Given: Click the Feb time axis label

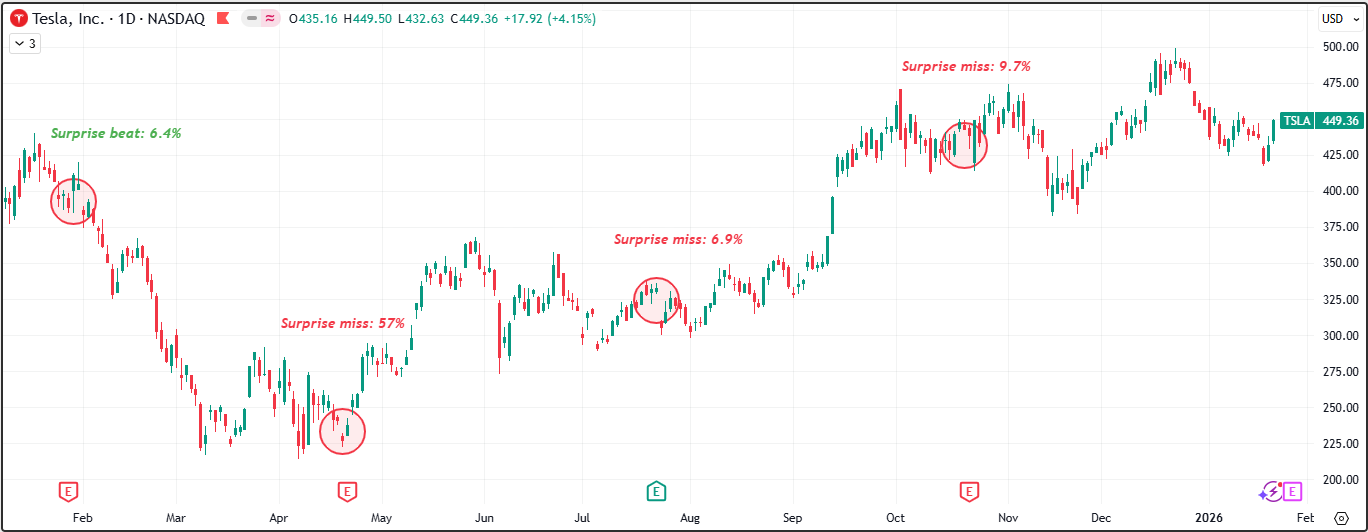Looking at the screenshot, I should [83, 518].
